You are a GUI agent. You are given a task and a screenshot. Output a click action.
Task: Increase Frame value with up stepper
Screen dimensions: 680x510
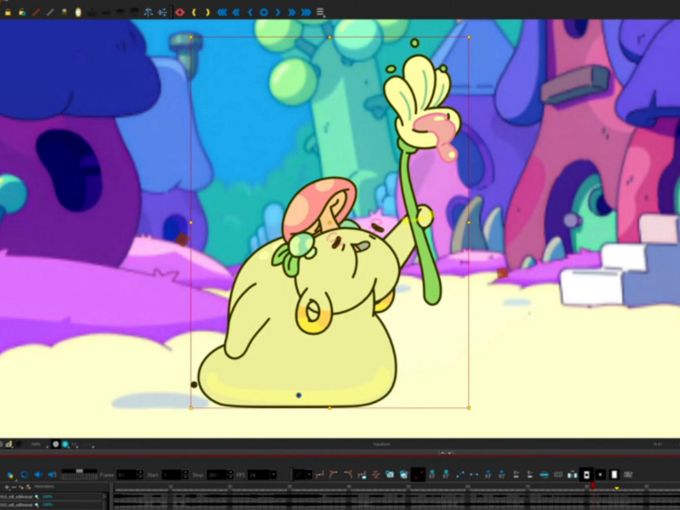140,473
